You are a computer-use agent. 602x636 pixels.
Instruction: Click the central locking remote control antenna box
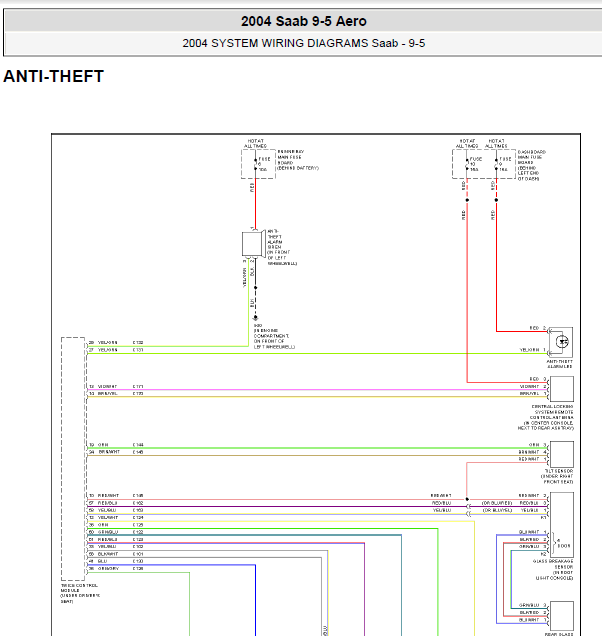coord(561,388)
